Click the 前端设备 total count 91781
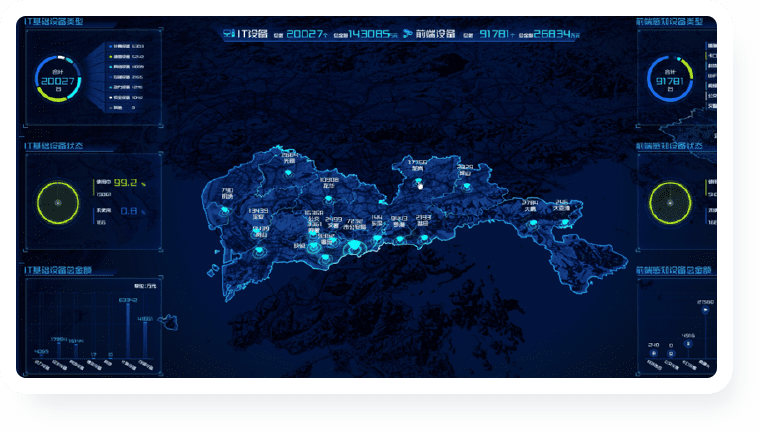Viewport: 760px width, 432px height. click(494, 33)
